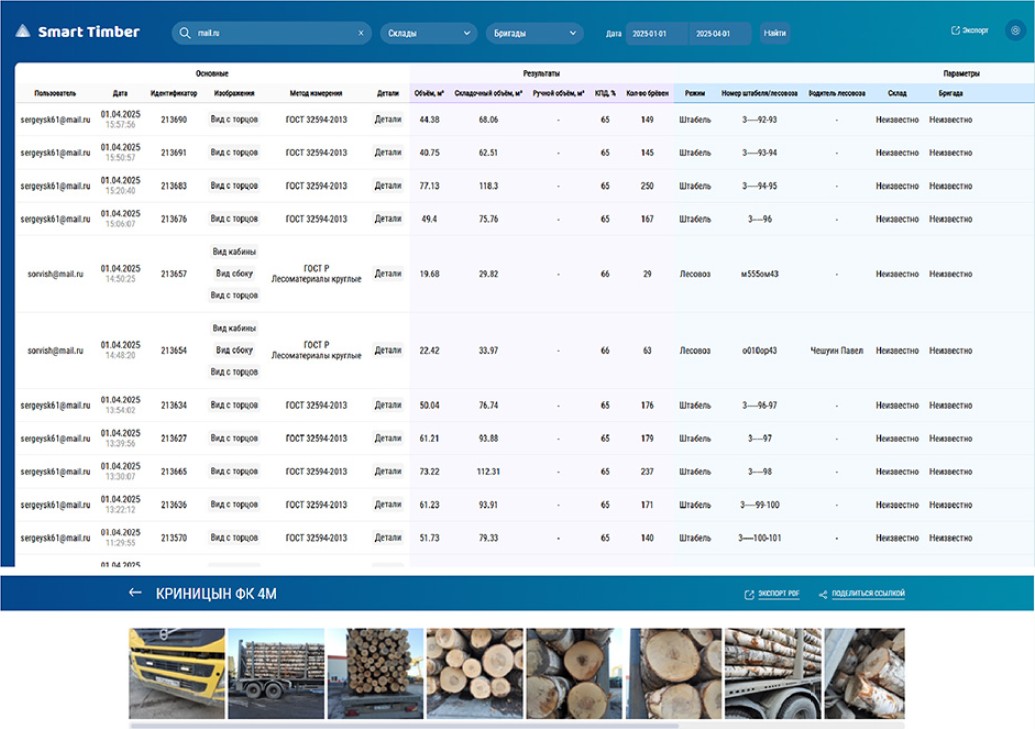
Task: Expand the Склады dropdown
Action: coord(428,33)
